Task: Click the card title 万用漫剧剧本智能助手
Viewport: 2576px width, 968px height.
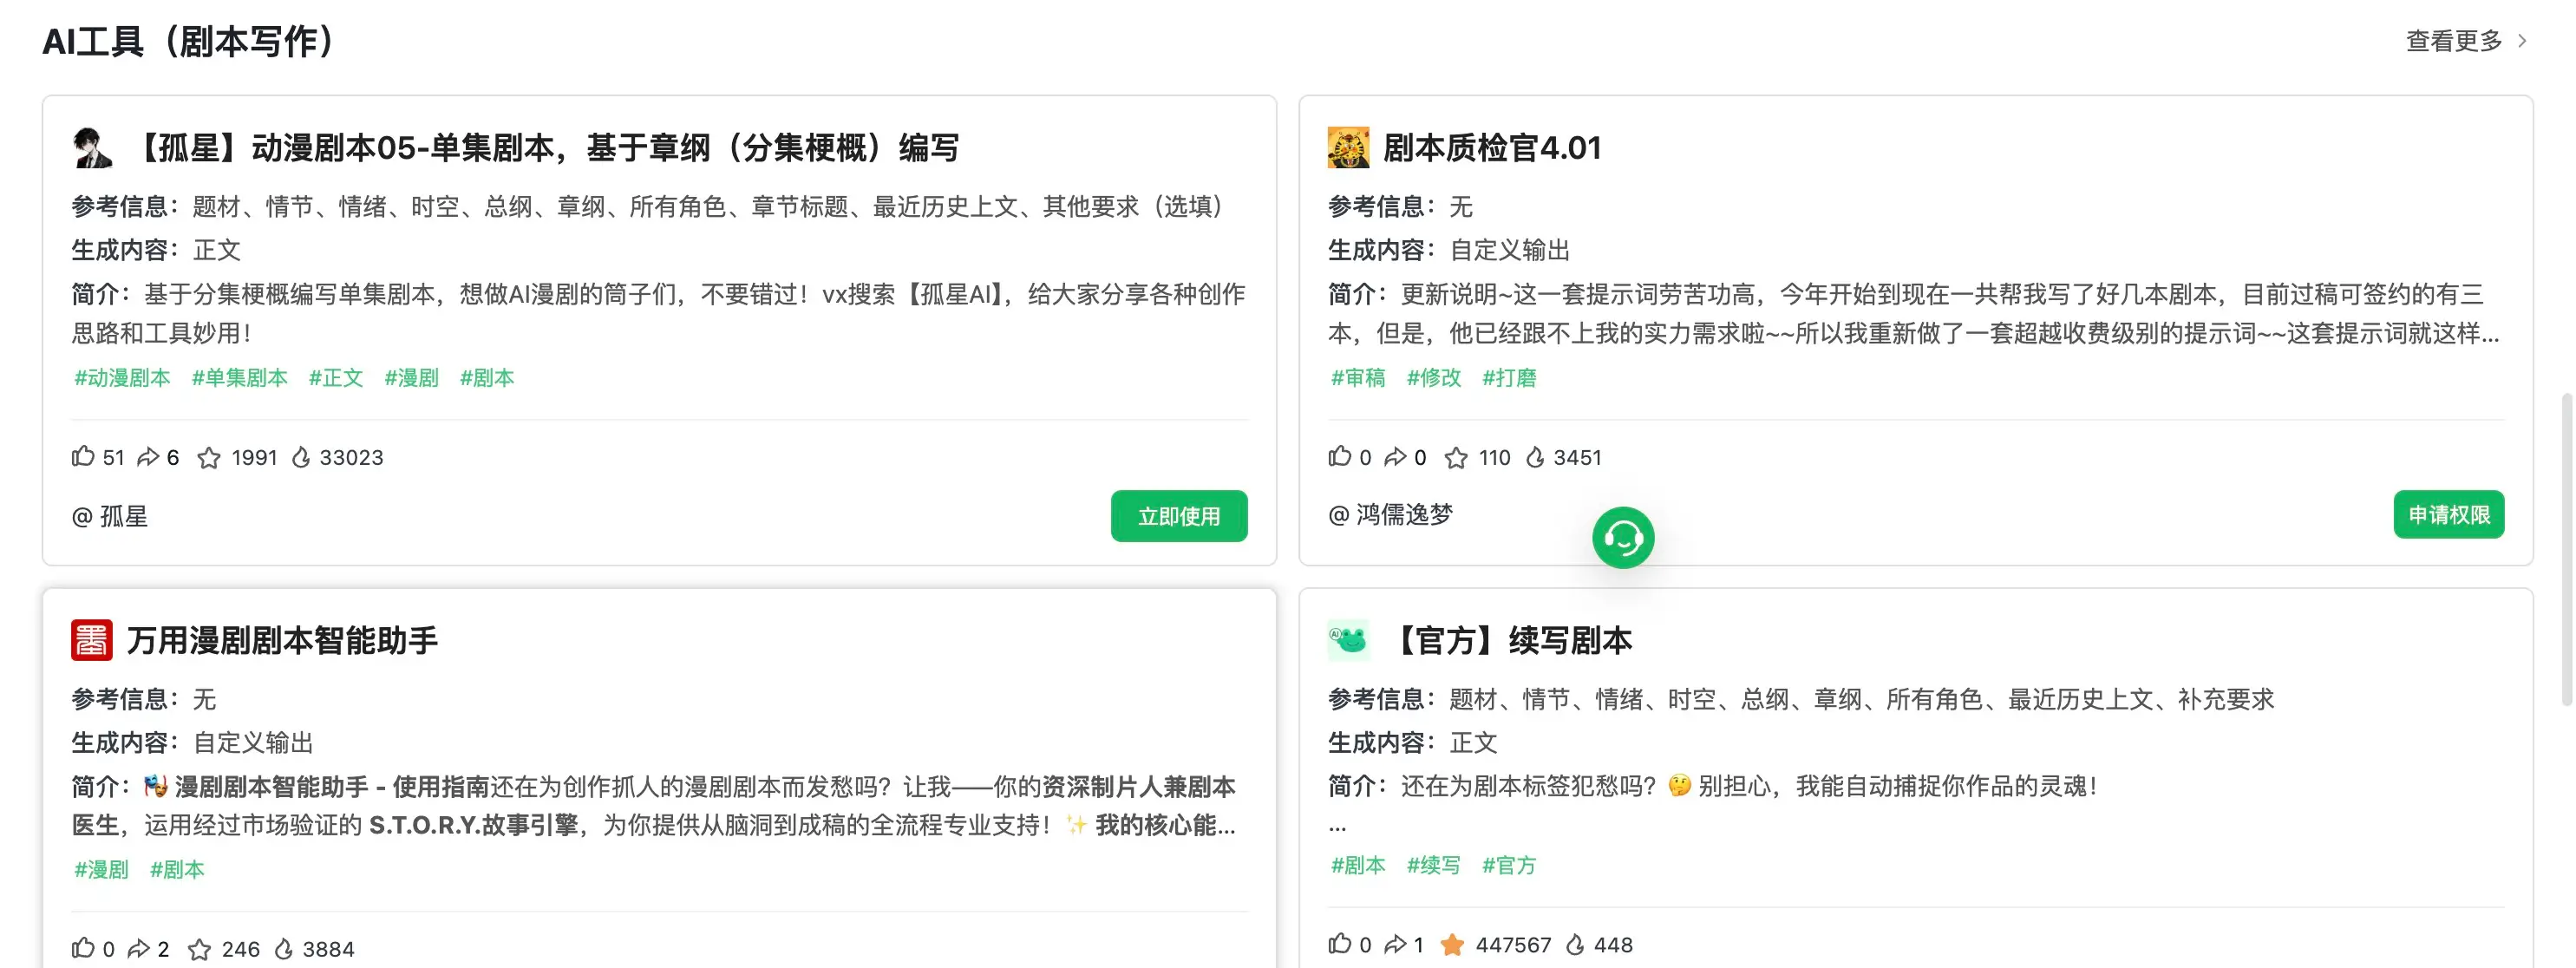Action: (283, 640)
